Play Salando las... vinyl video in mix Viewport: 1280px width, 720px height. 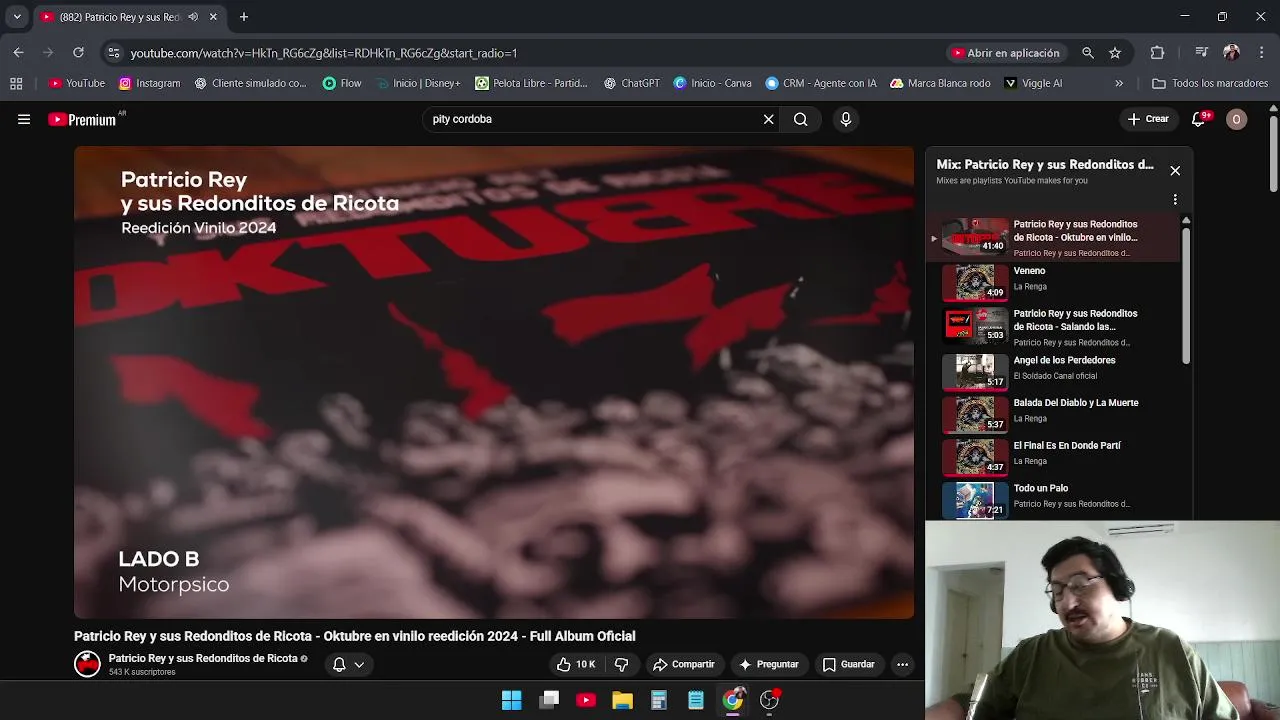pyautogui.click(x=1054, y=326)
